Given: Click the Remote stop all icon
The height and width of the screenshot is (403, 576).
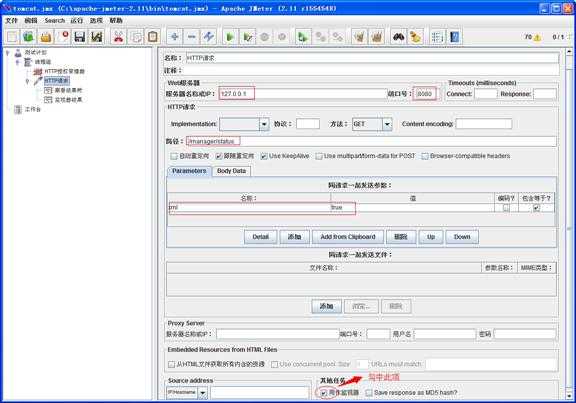Looking at the screenshot, I should point(320,37).
